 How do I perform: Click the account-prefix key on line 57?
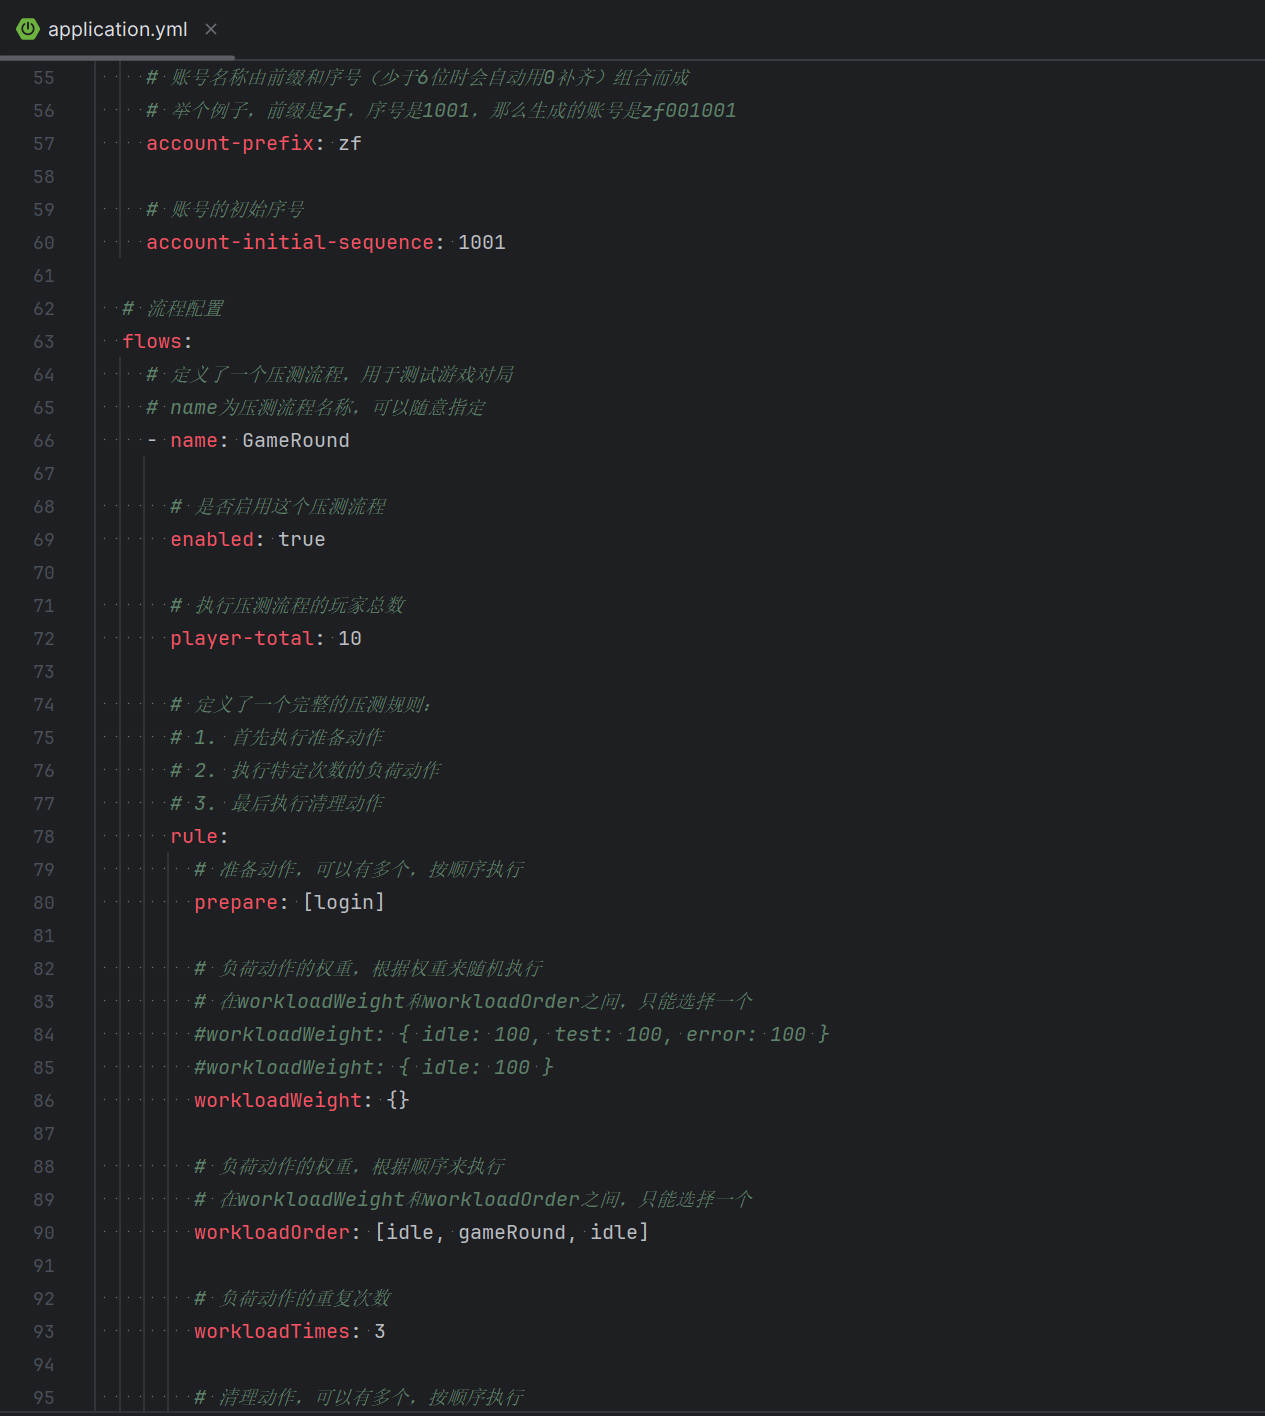pos(230,143)
